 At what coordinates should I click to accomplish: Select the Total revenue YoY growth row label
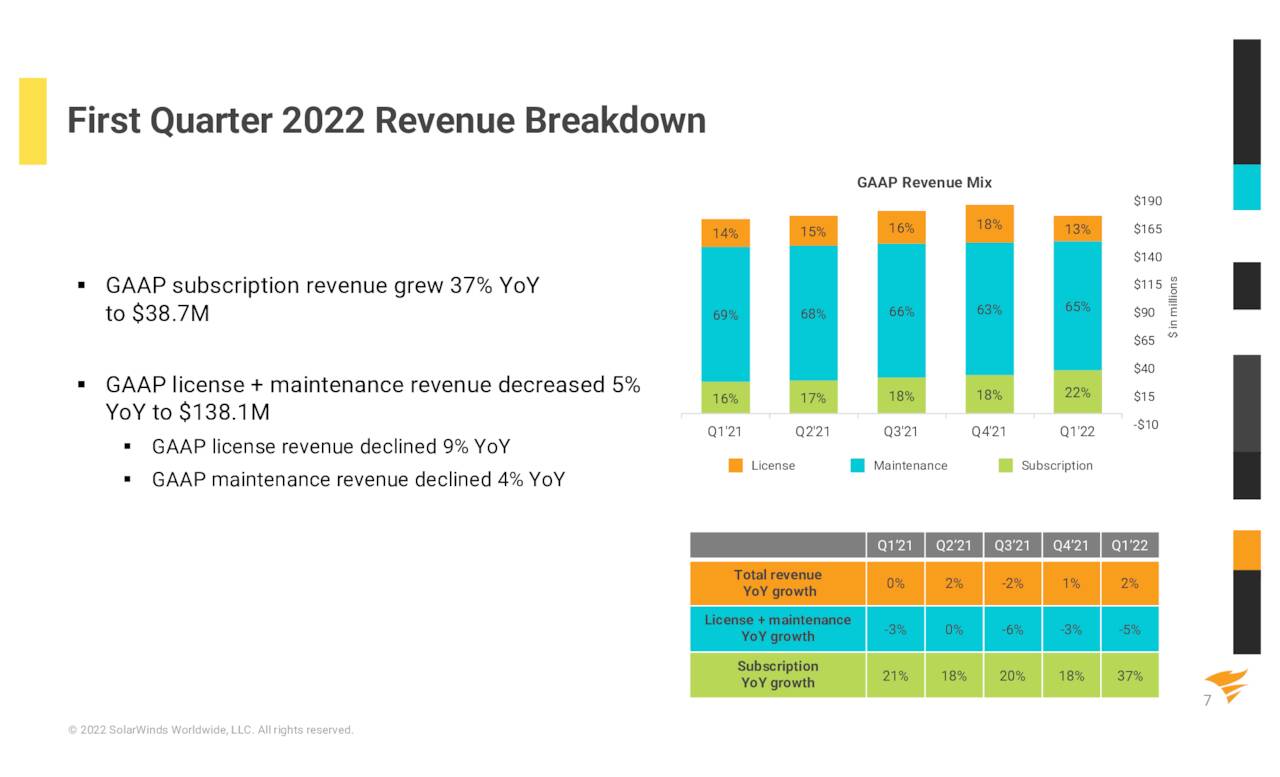click(x=777, y=583)
